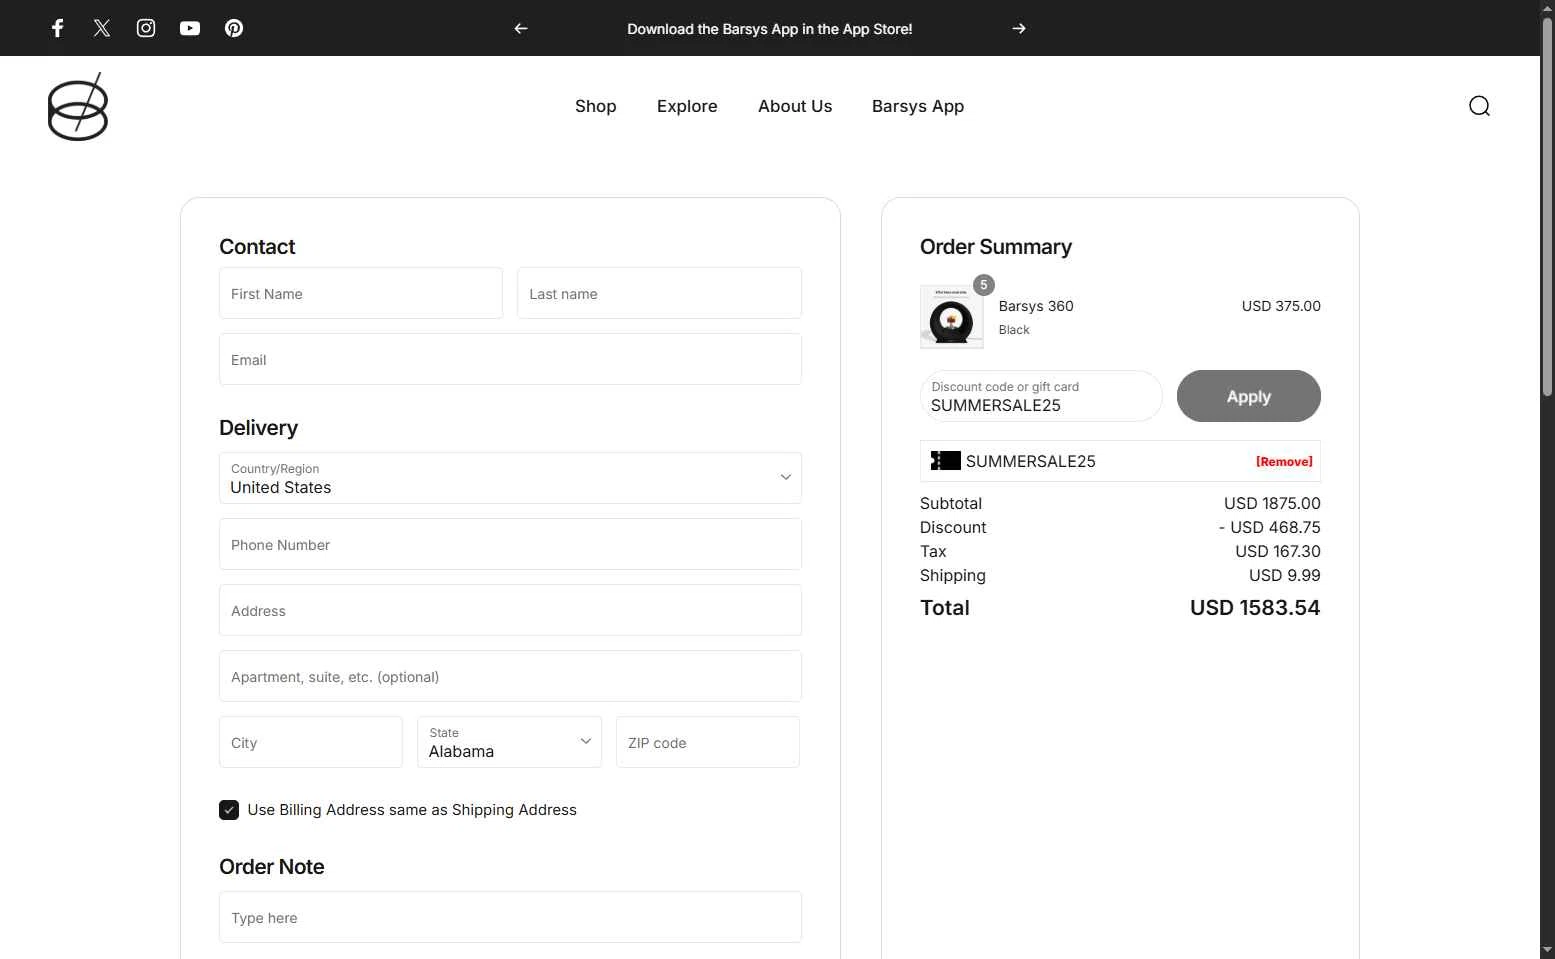1555x959 pixels.
Task: Focus the Email field
Action: click(510, 359)
